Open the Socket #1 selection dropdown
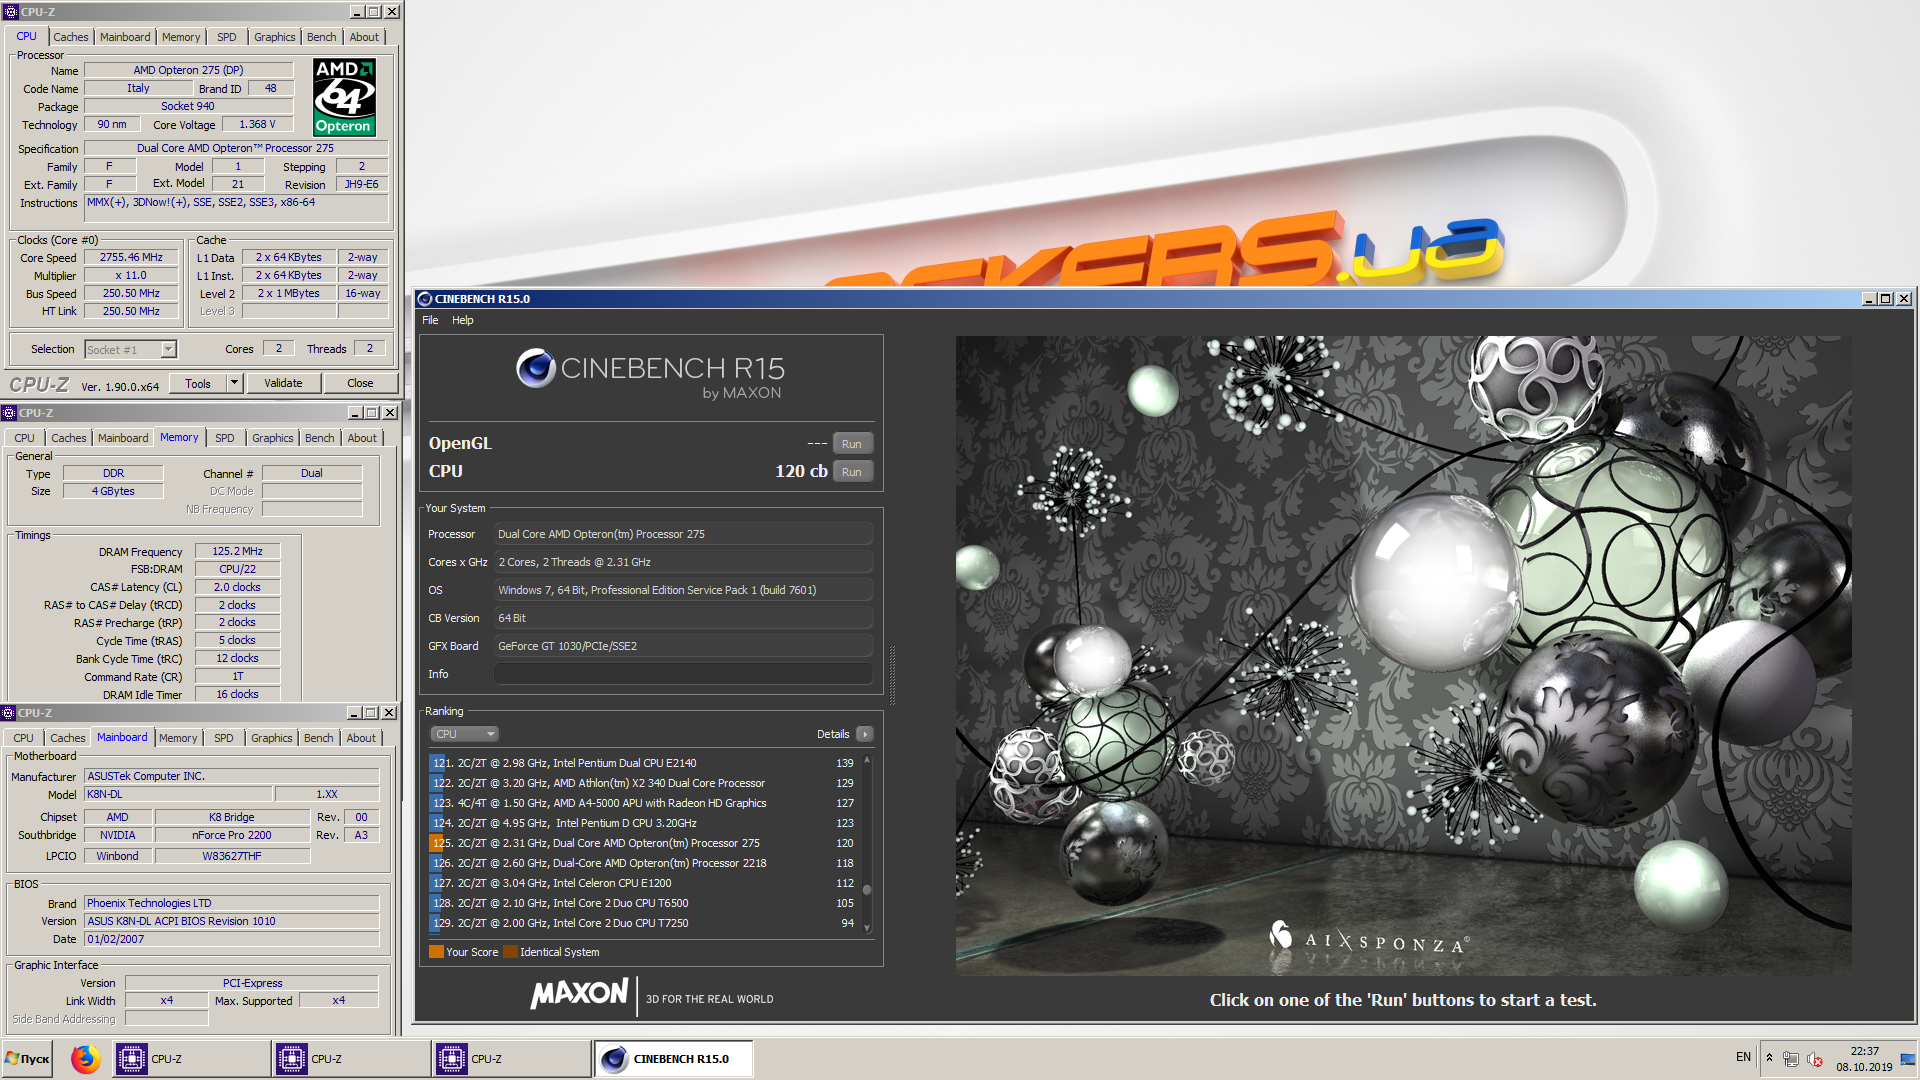 (168, 349)
